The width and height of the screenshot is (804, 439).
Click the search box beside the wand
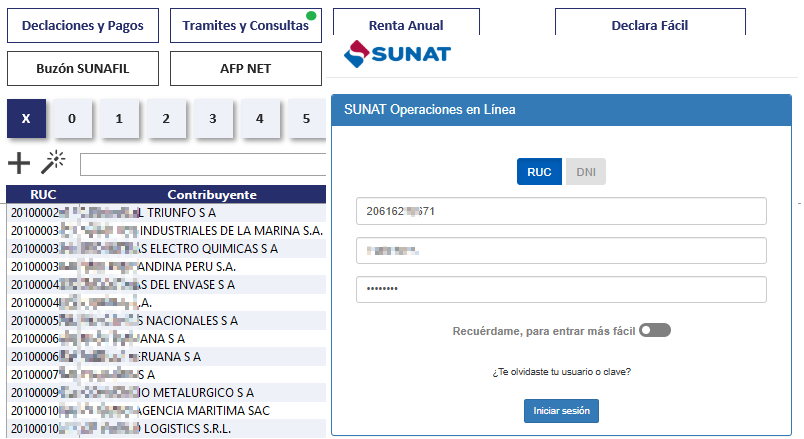203,164
